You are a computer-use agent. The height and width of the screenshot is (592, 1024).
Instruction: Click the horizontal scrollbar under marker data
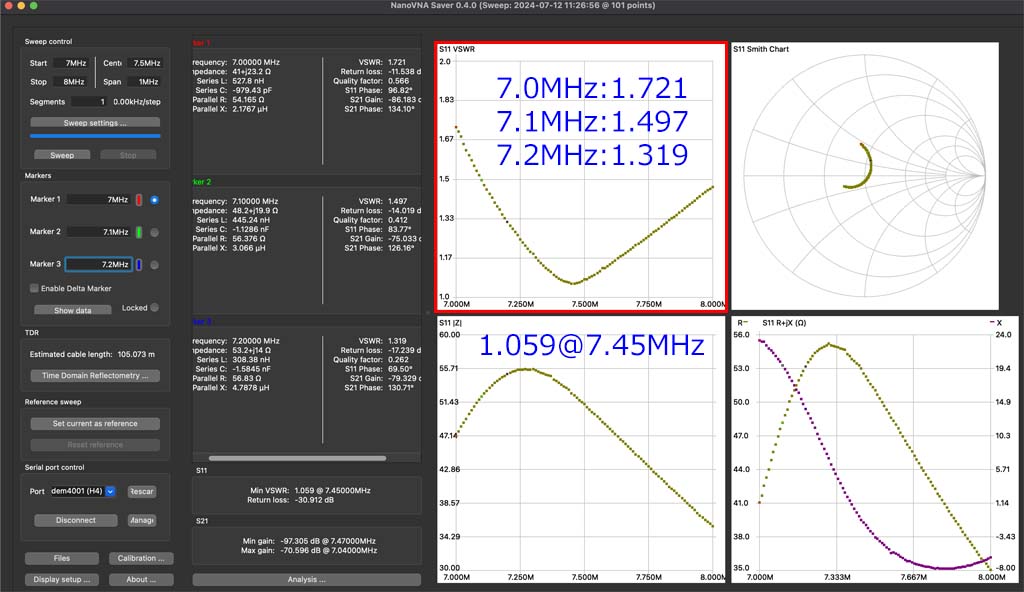point(297,459)
